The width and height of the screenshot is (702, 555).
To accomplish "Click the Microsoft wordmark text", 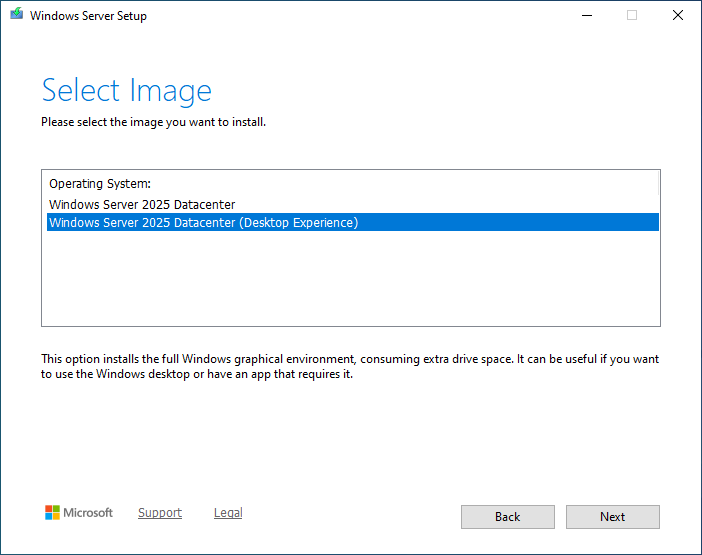I will [88, 513].
